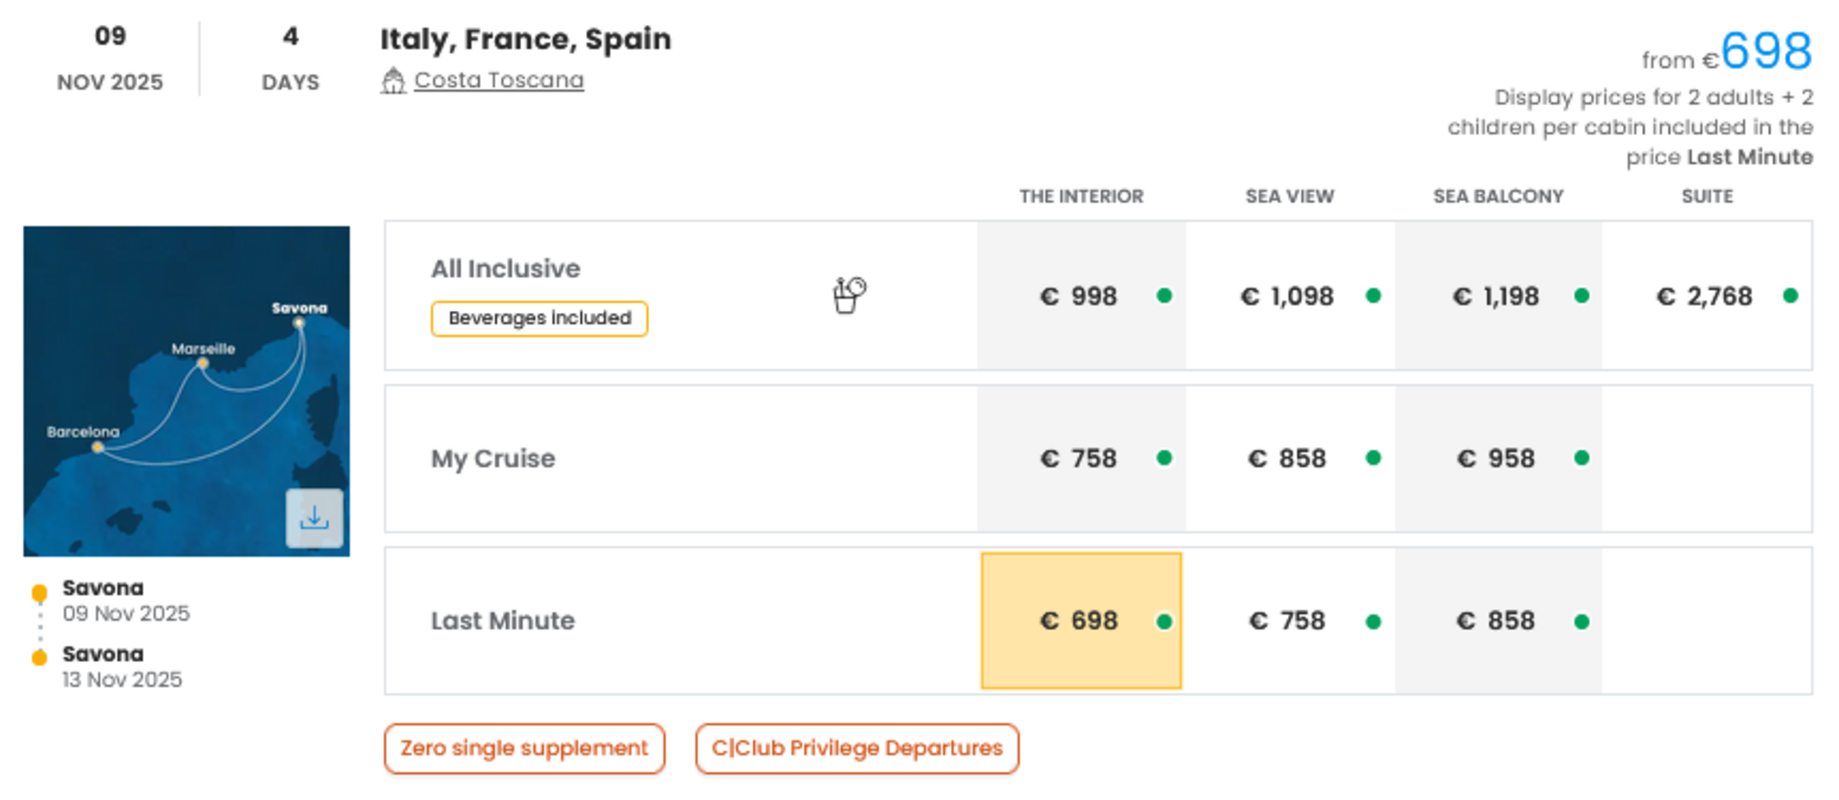Pick Last Minute Sea View €758

[x=1288, y=621]
